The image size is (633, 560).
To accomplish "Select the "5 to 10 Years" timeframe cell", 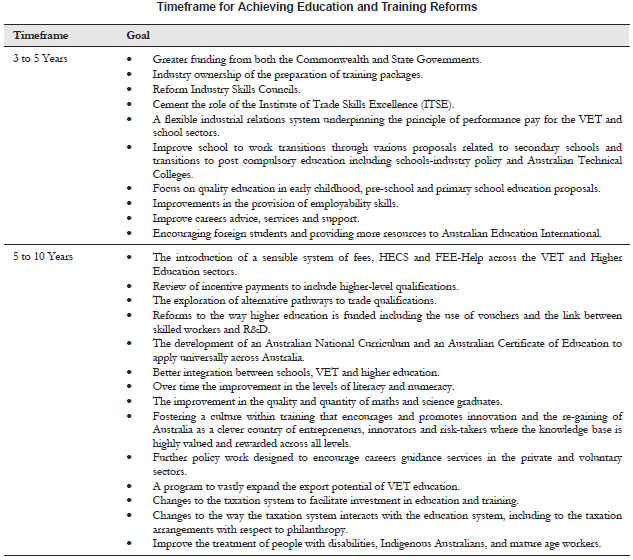I will (43, 256).
